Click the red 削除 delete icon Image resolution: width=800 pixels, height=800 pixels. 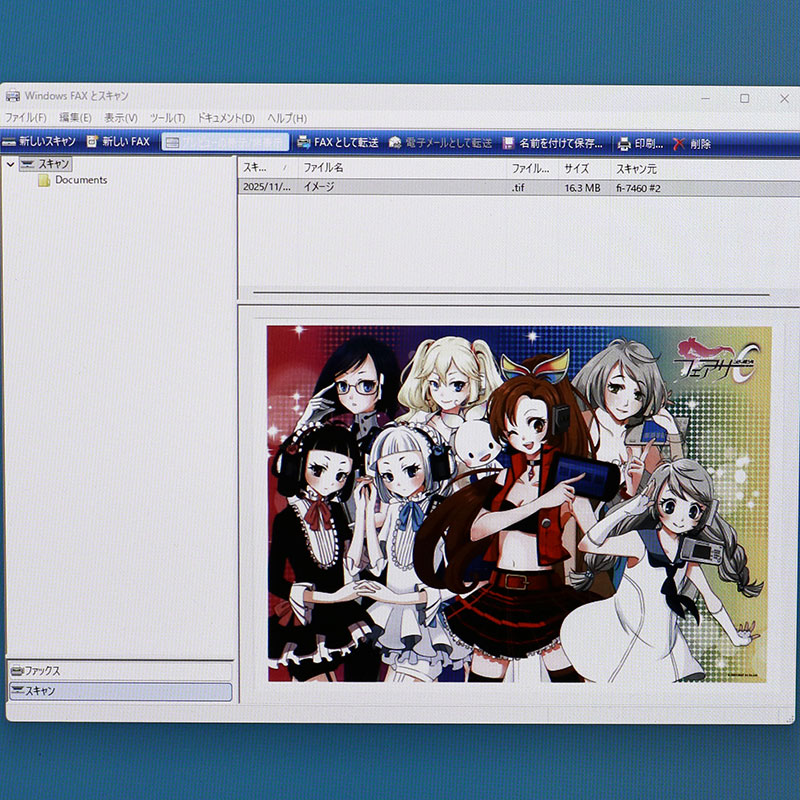click(679, 141)
